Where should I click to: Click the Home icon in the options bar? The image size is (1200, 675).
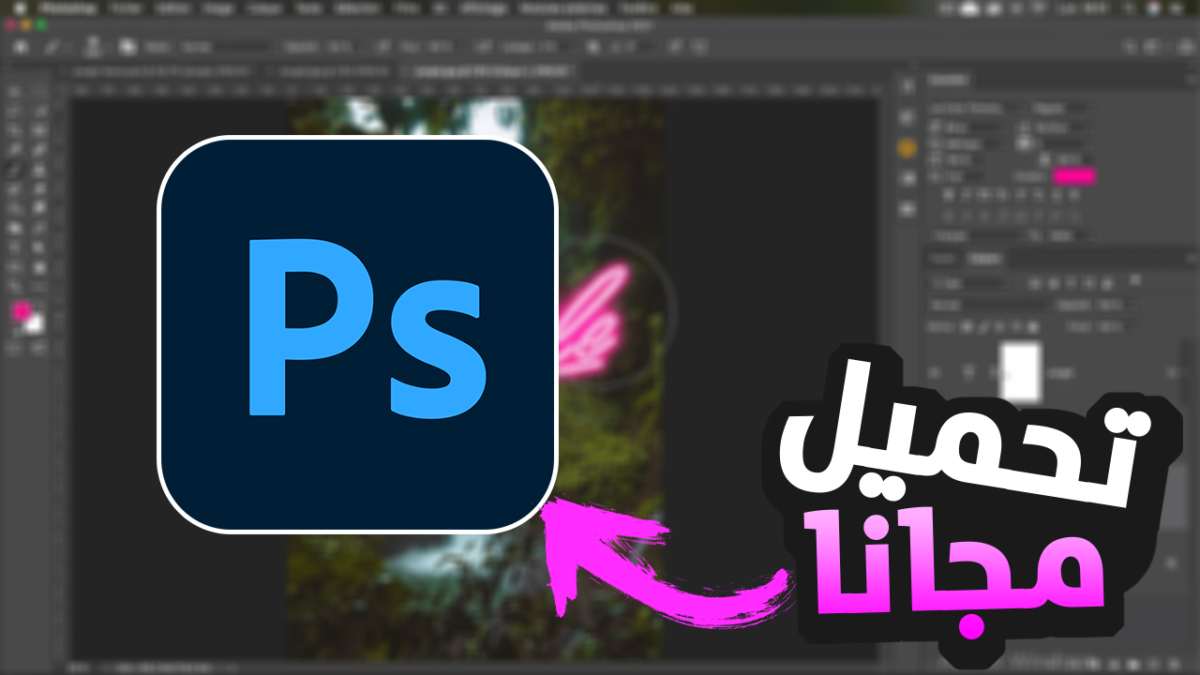(x=20, y=46)
